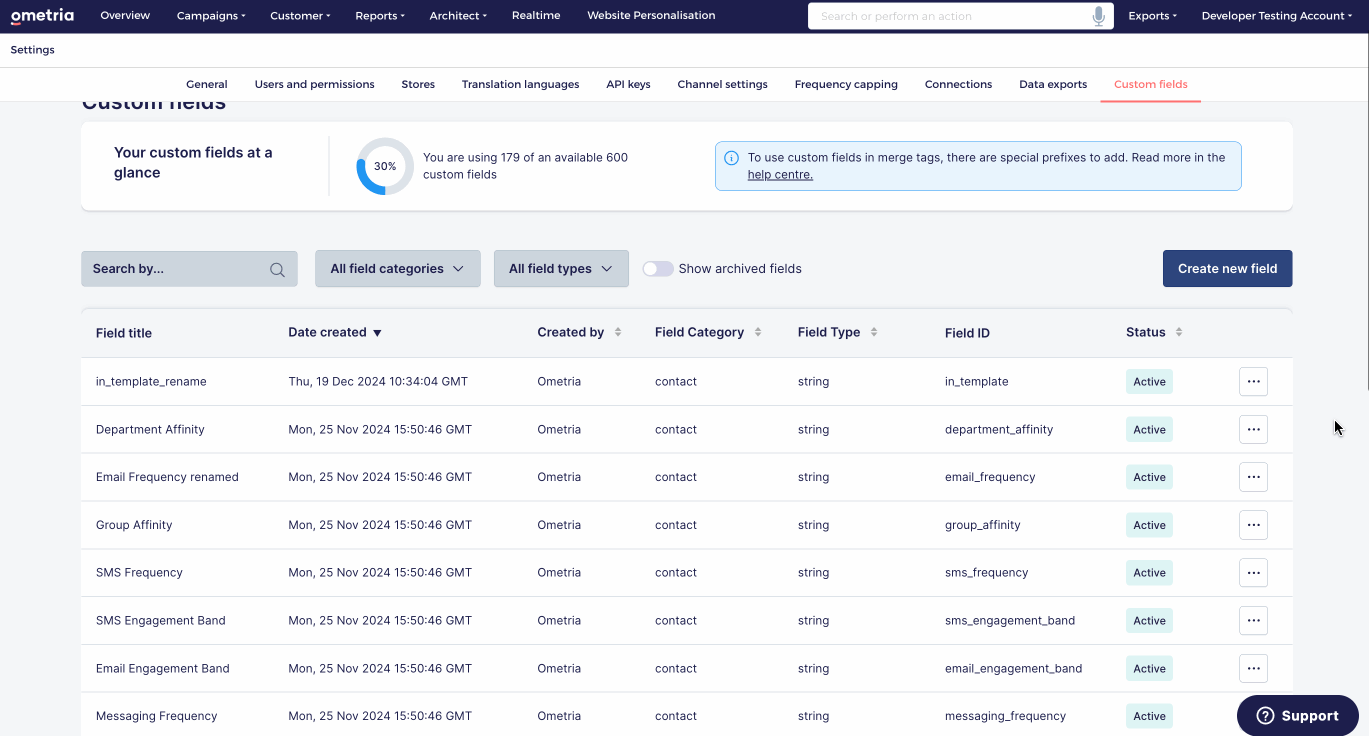Focus the Search by input field
The width and height of the screenshot is (1369, 736).
189,269
